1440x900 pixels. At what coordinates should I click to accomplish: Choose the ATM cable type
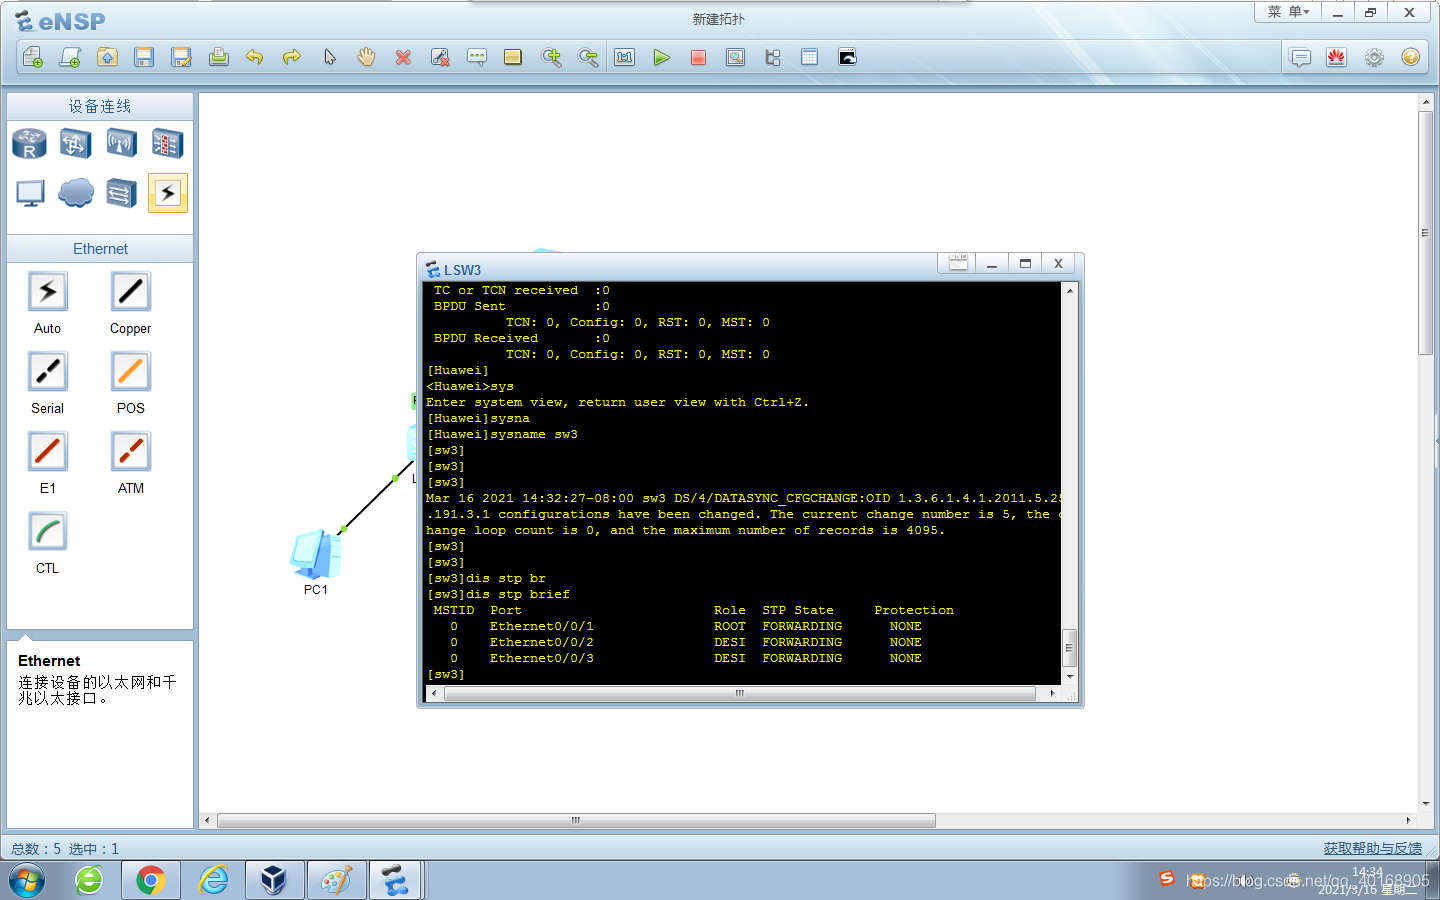[x=130, y=452]
